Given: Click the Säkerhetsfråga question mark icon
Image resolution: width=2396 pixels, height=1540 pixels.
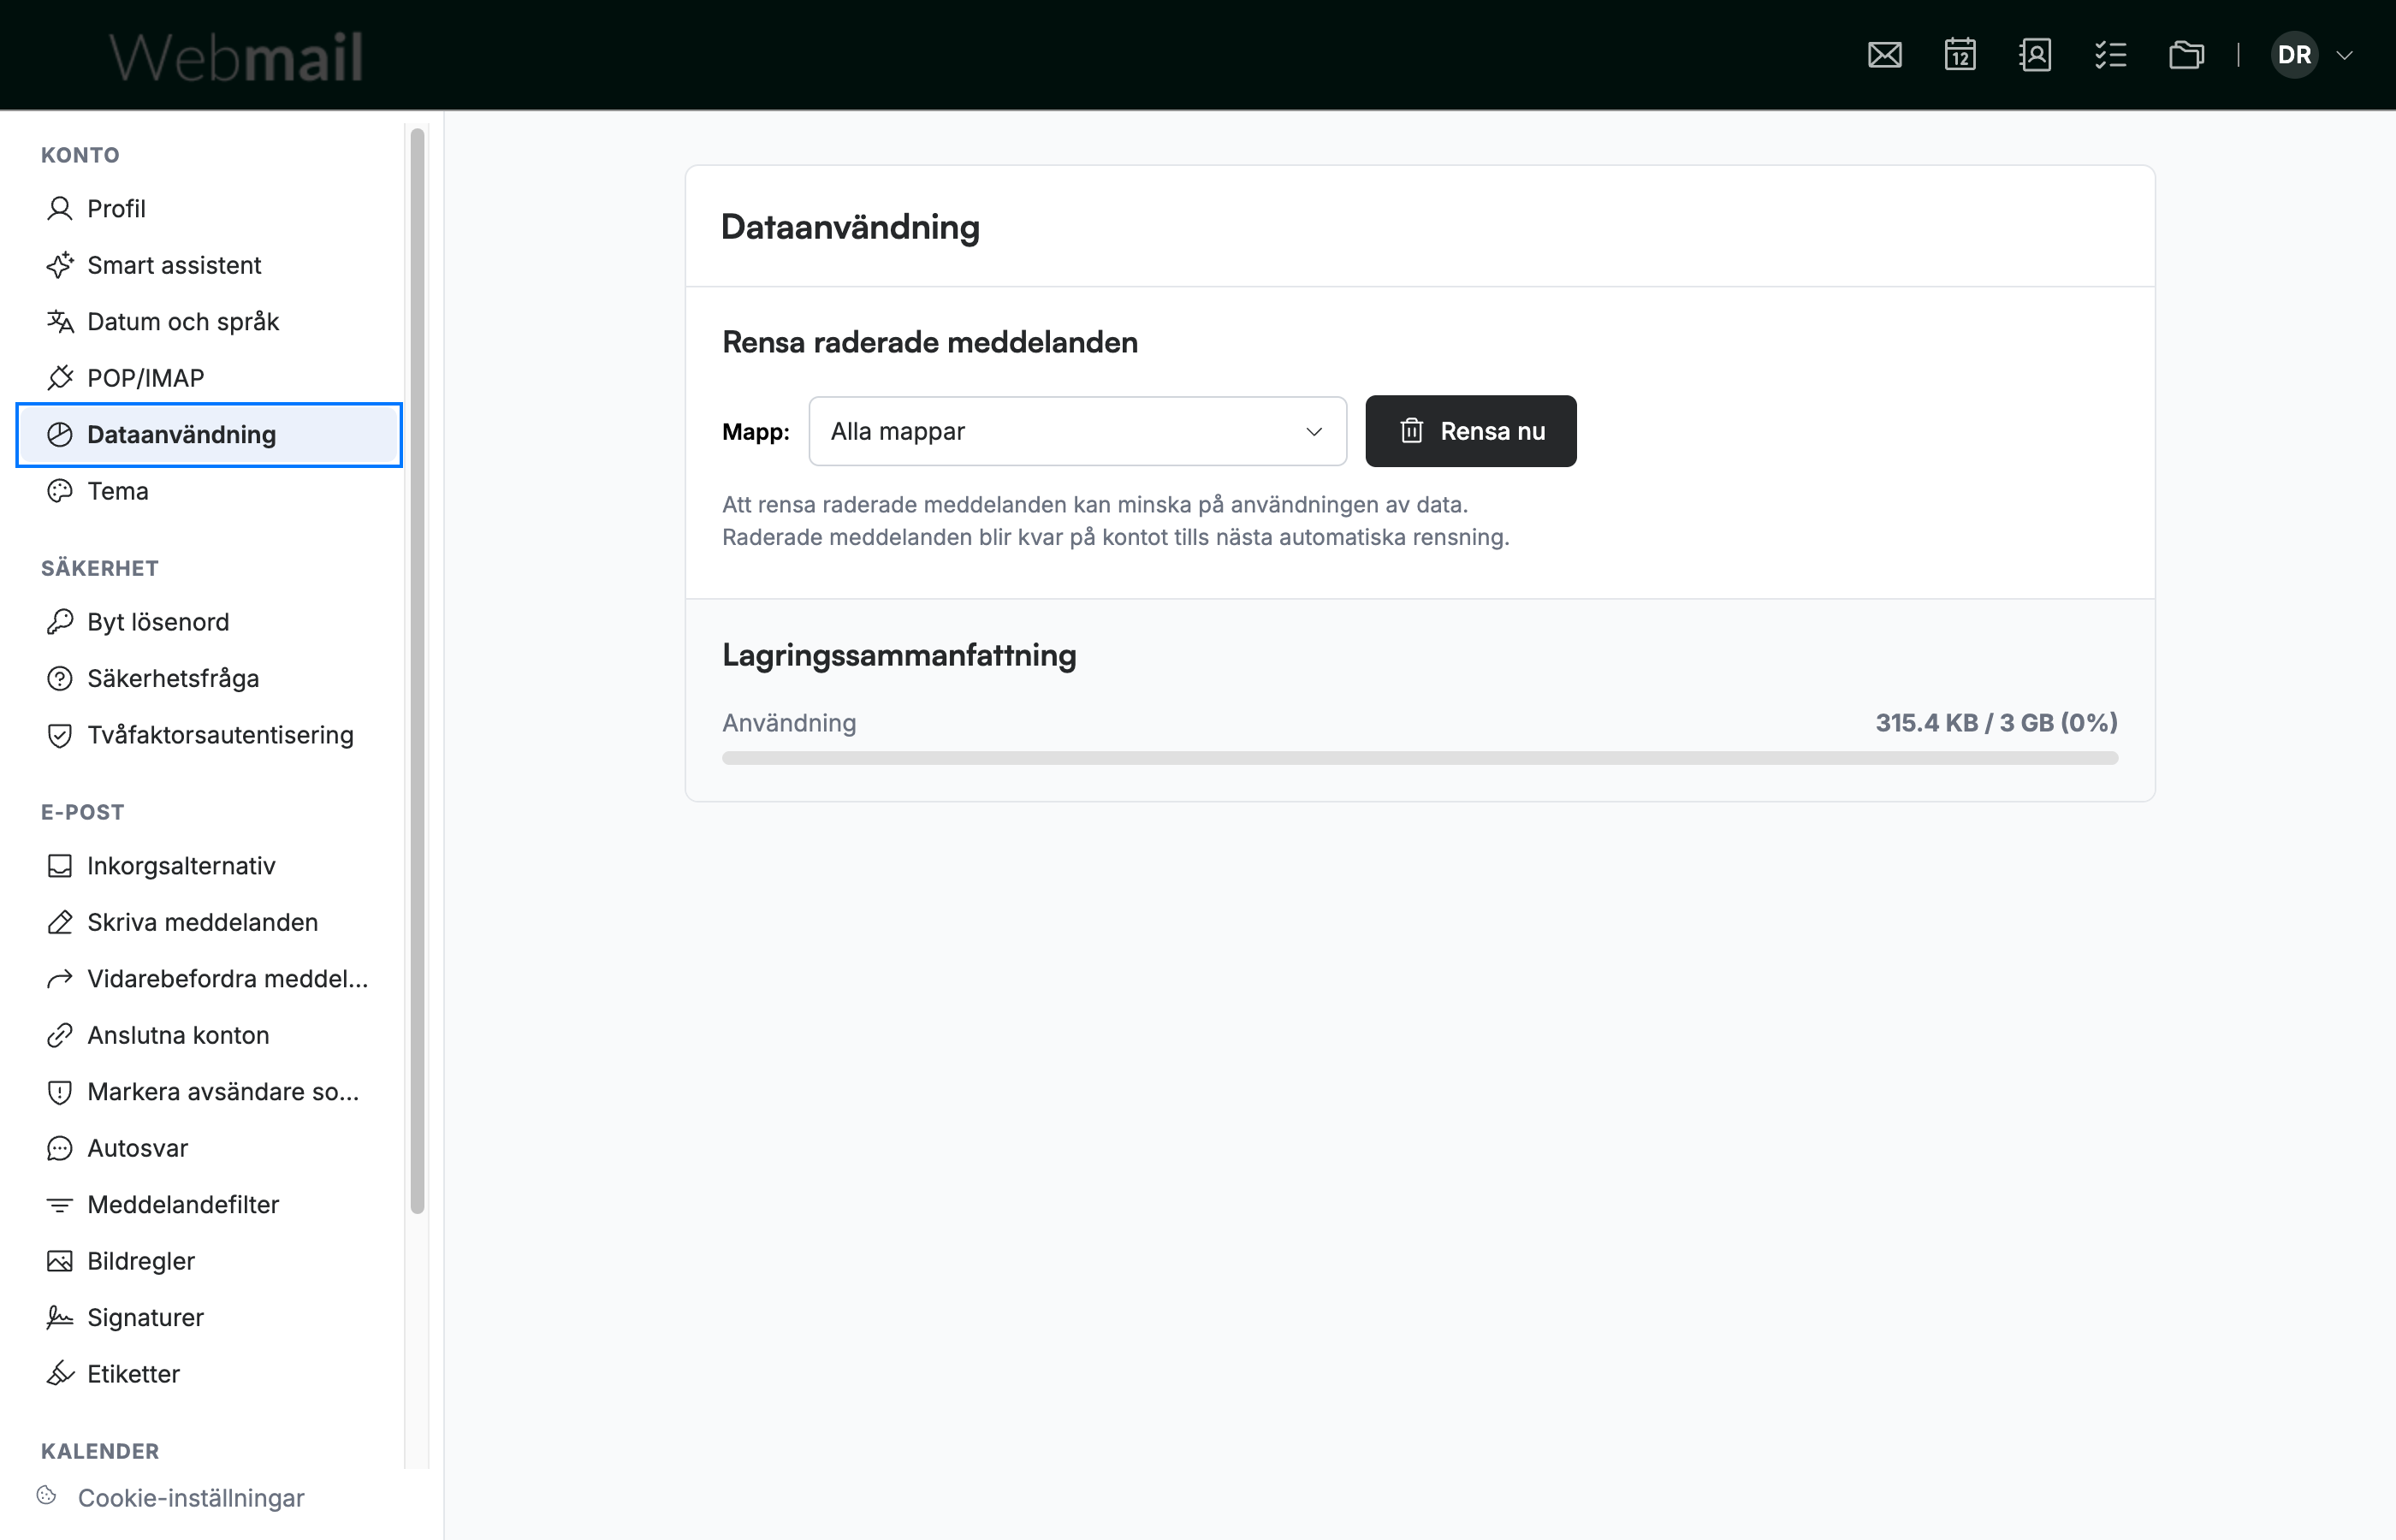Looking at the screenshot, I should point(60,678).
